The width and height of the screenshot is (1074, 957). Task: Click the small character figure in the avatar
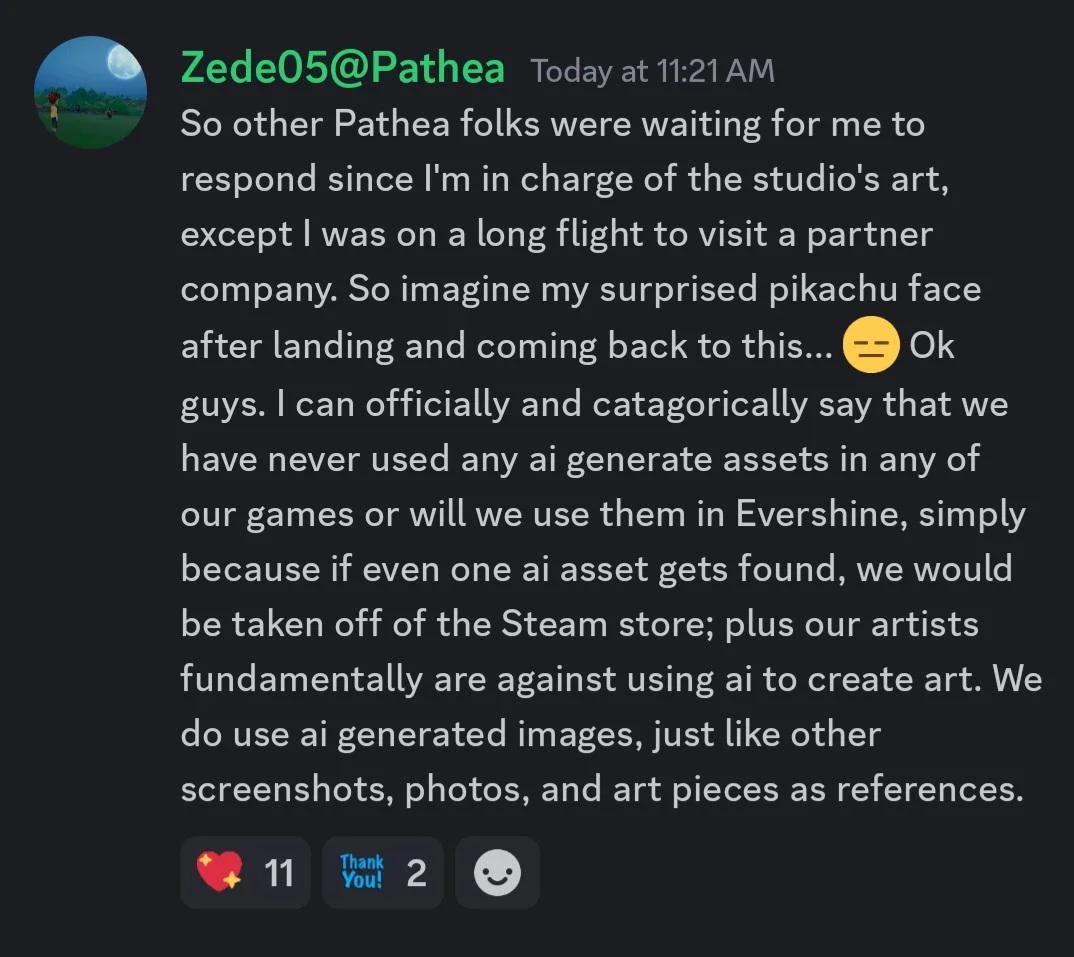pos(52,106)
